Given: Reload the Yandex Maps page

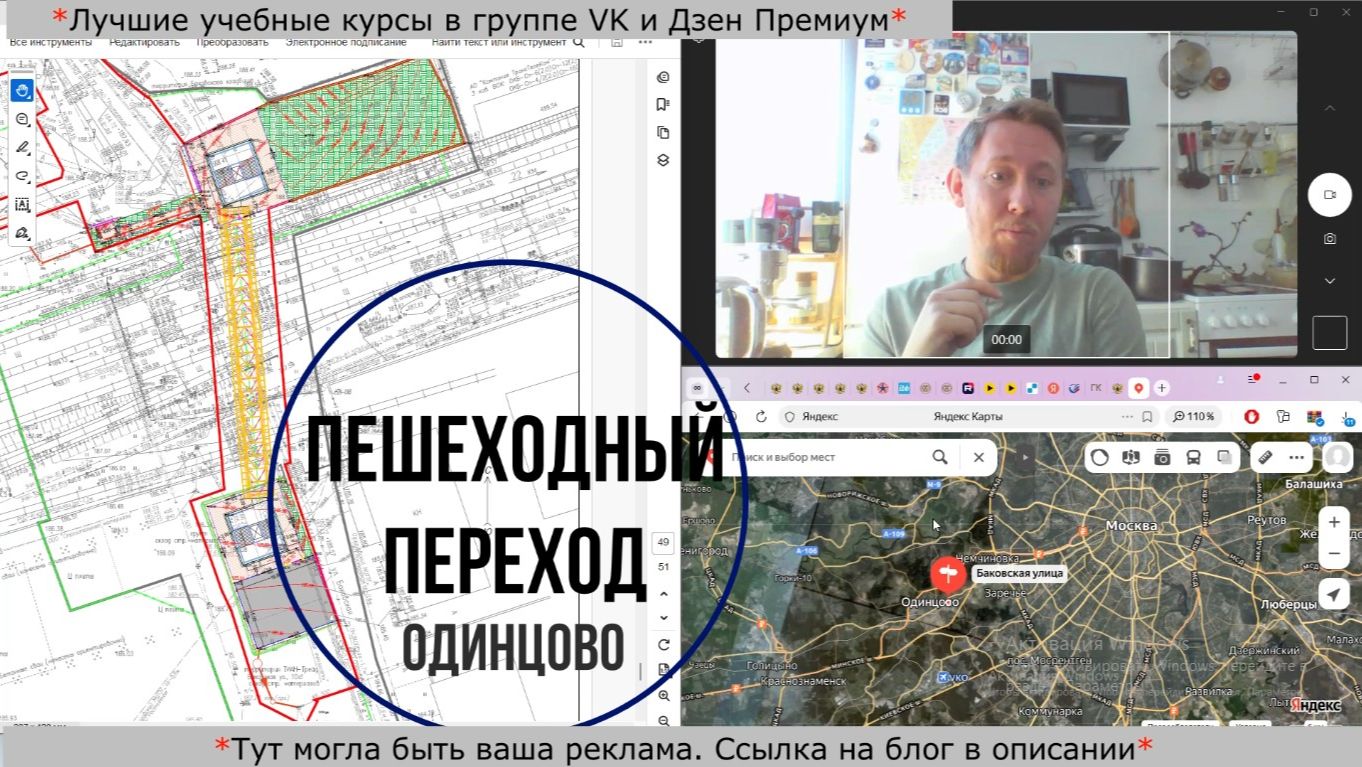Looking at the screenshot, I should coord(761,416).
